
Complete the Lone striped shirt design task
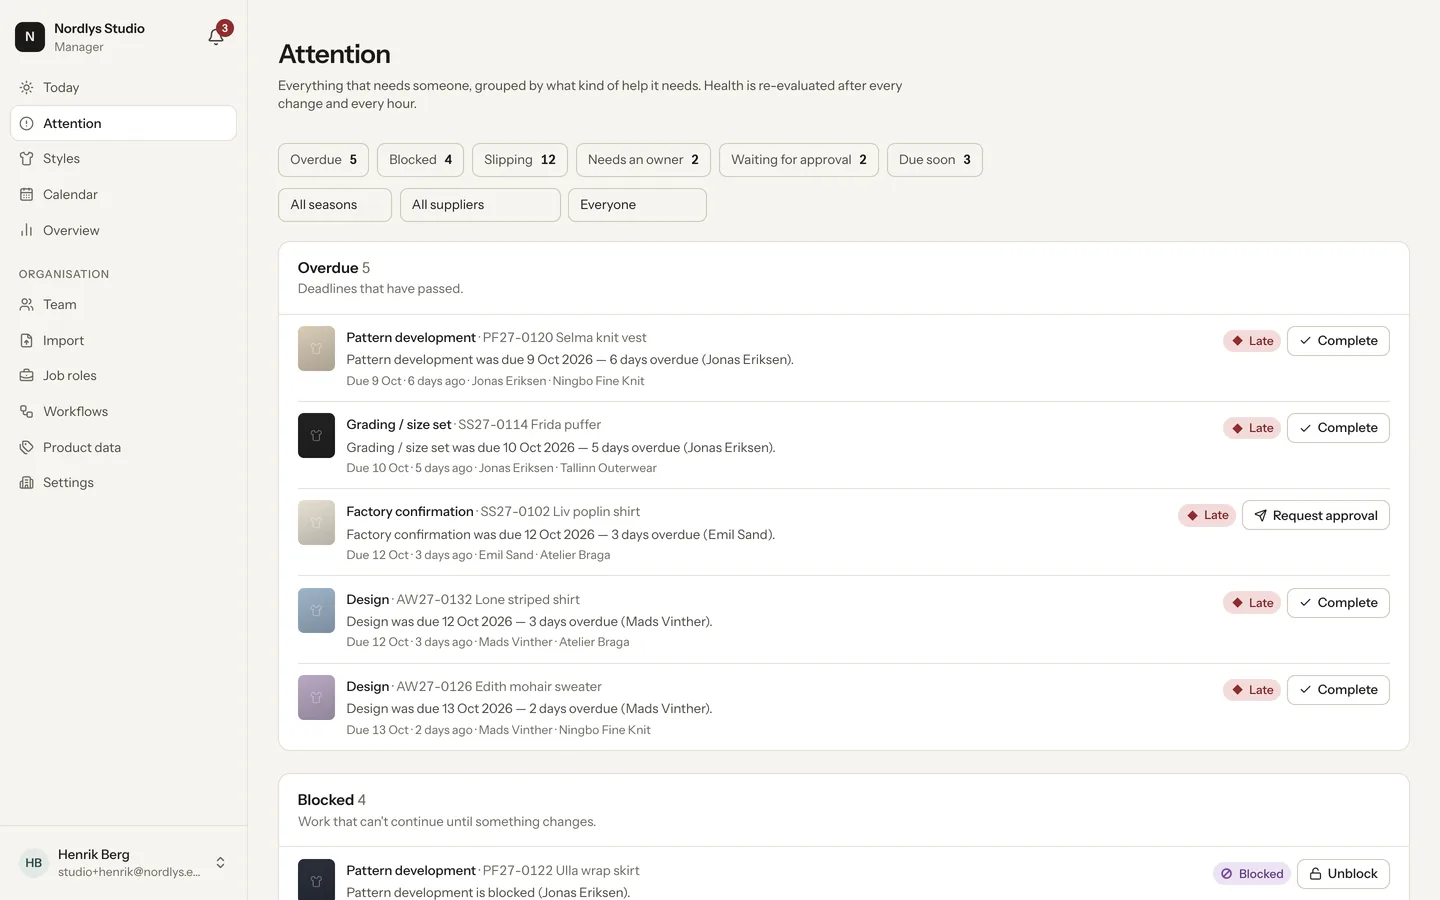(x=1338, y=603)
